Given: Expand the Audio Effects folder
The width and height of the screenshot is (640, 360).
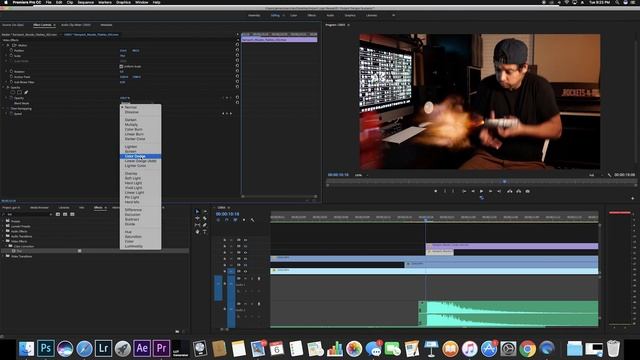Looking at the screenshot, I should click(x=3, y=231).
